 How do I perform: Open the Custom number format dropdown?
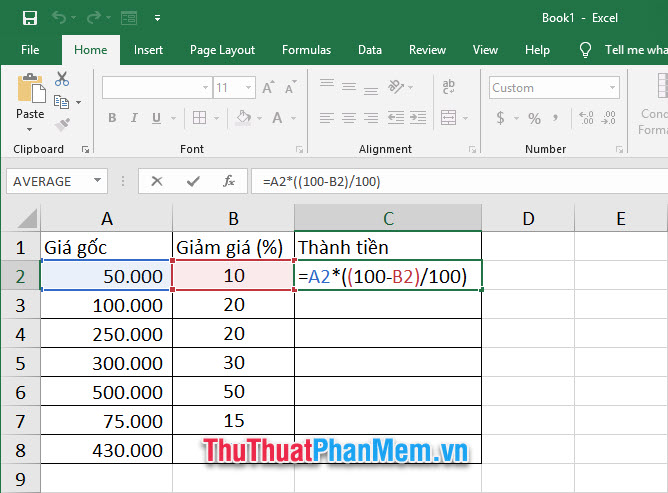tap(612, 88)
